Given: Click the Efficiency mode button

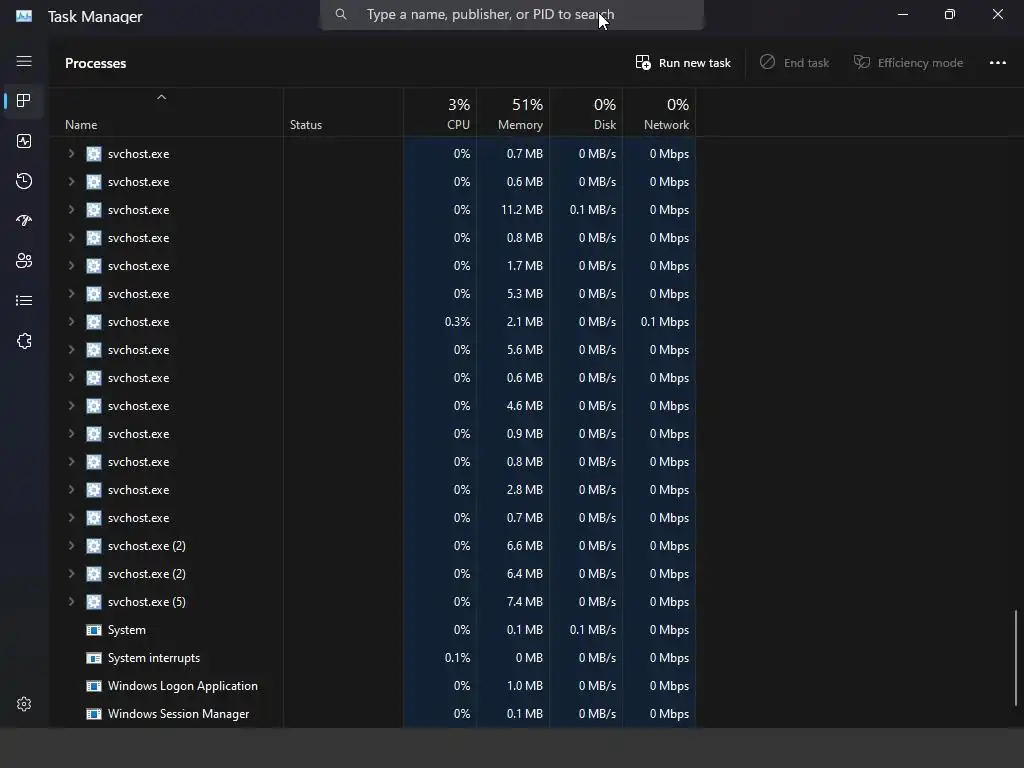Looking at the screenshot, I should click(x=908, y=63).
